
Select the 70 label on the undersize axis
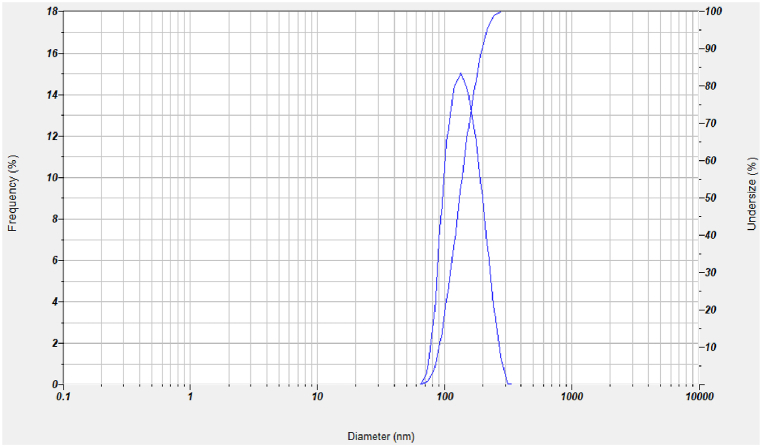pos(712,123)
